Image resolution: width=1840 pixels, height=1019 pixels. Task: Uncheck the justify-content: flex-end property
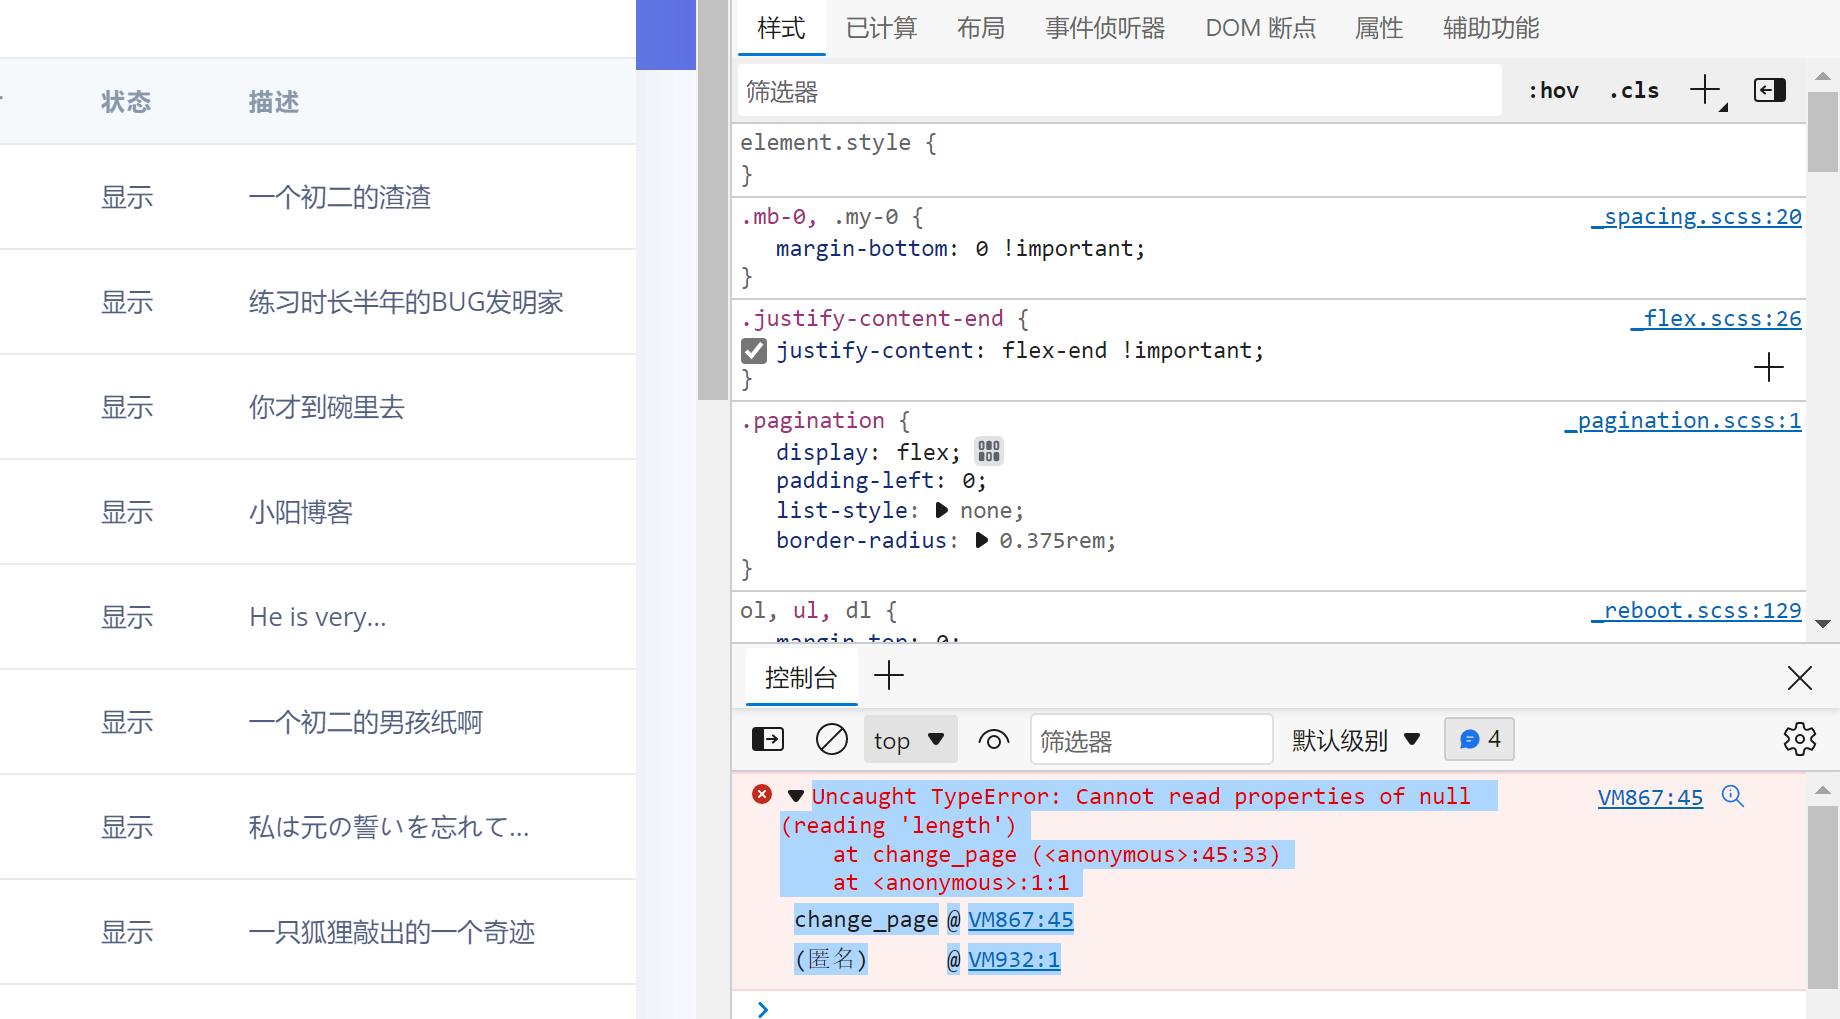click(x=753, y=350)
